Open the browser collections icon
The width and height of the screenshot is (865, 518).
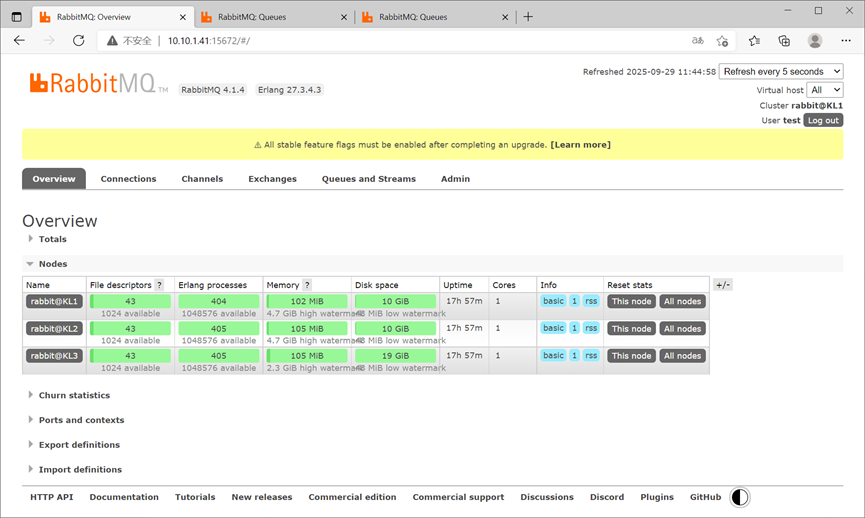point(784,40)
